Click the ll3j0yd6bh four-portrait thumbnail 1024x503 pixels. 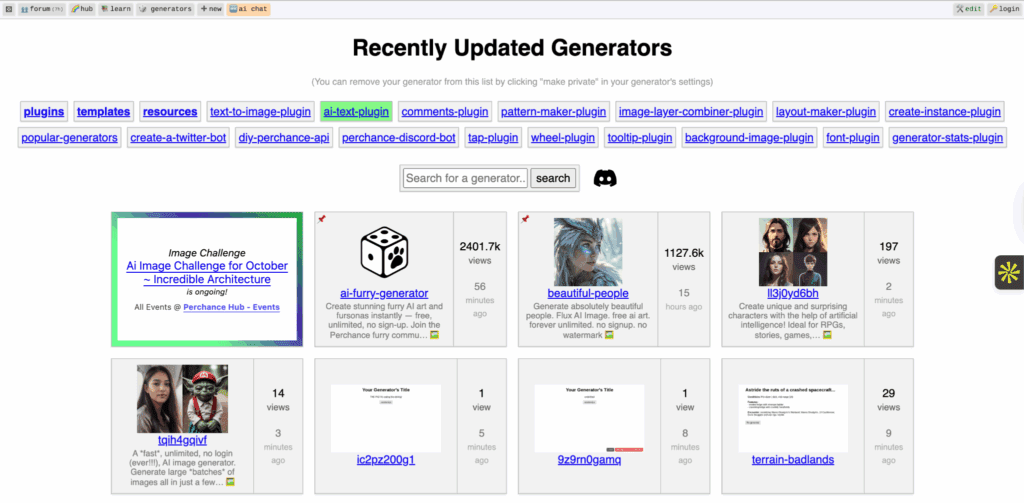pyautogui.click(x=792, y=251)
